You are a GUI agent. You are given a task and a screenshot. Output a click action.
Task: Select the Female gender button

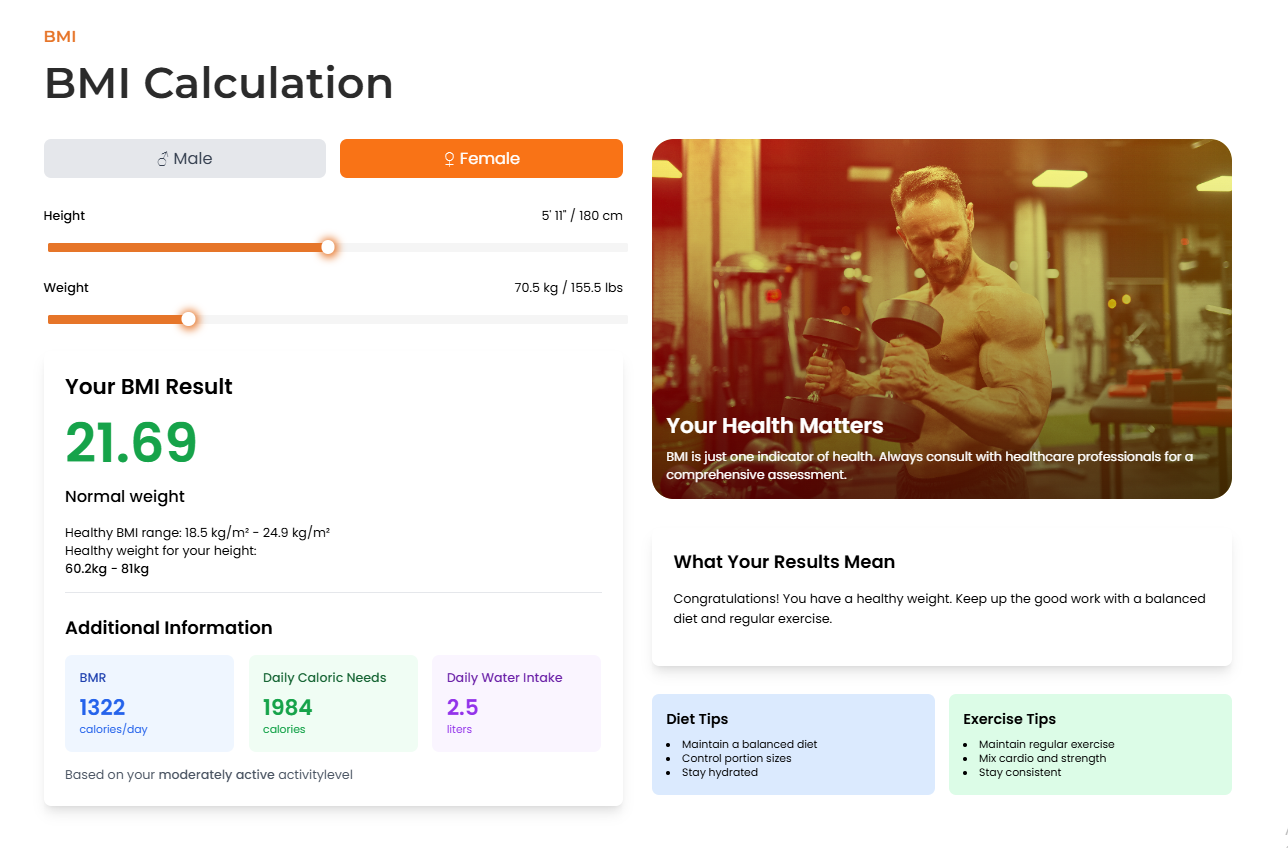point(481,159)
